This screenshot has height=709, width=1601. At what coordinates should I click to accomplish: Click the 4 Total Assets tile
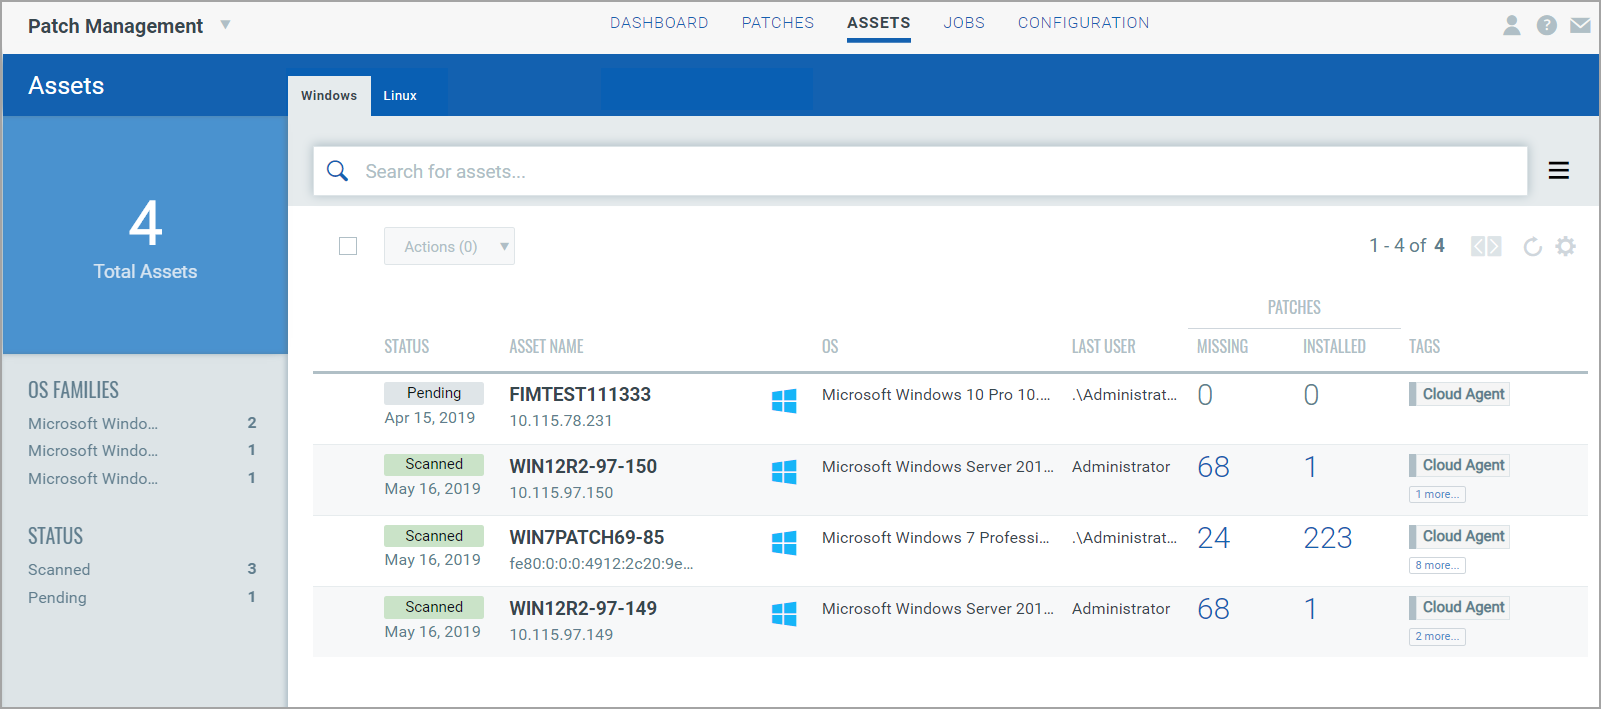click(145, 235)
